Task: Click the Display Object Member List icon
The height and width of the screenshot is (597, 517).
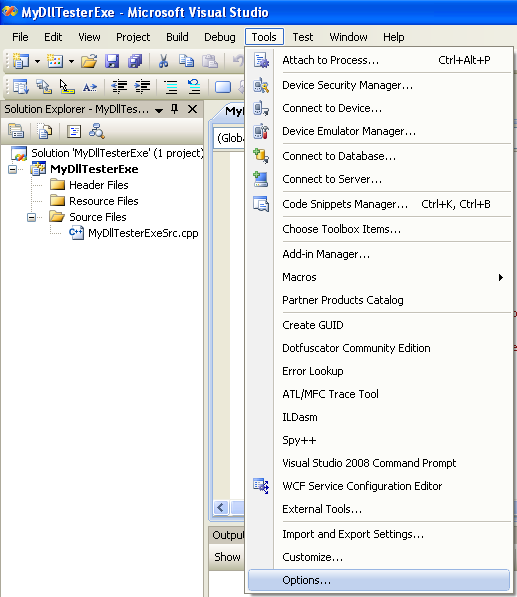Action: coord(21,87)
